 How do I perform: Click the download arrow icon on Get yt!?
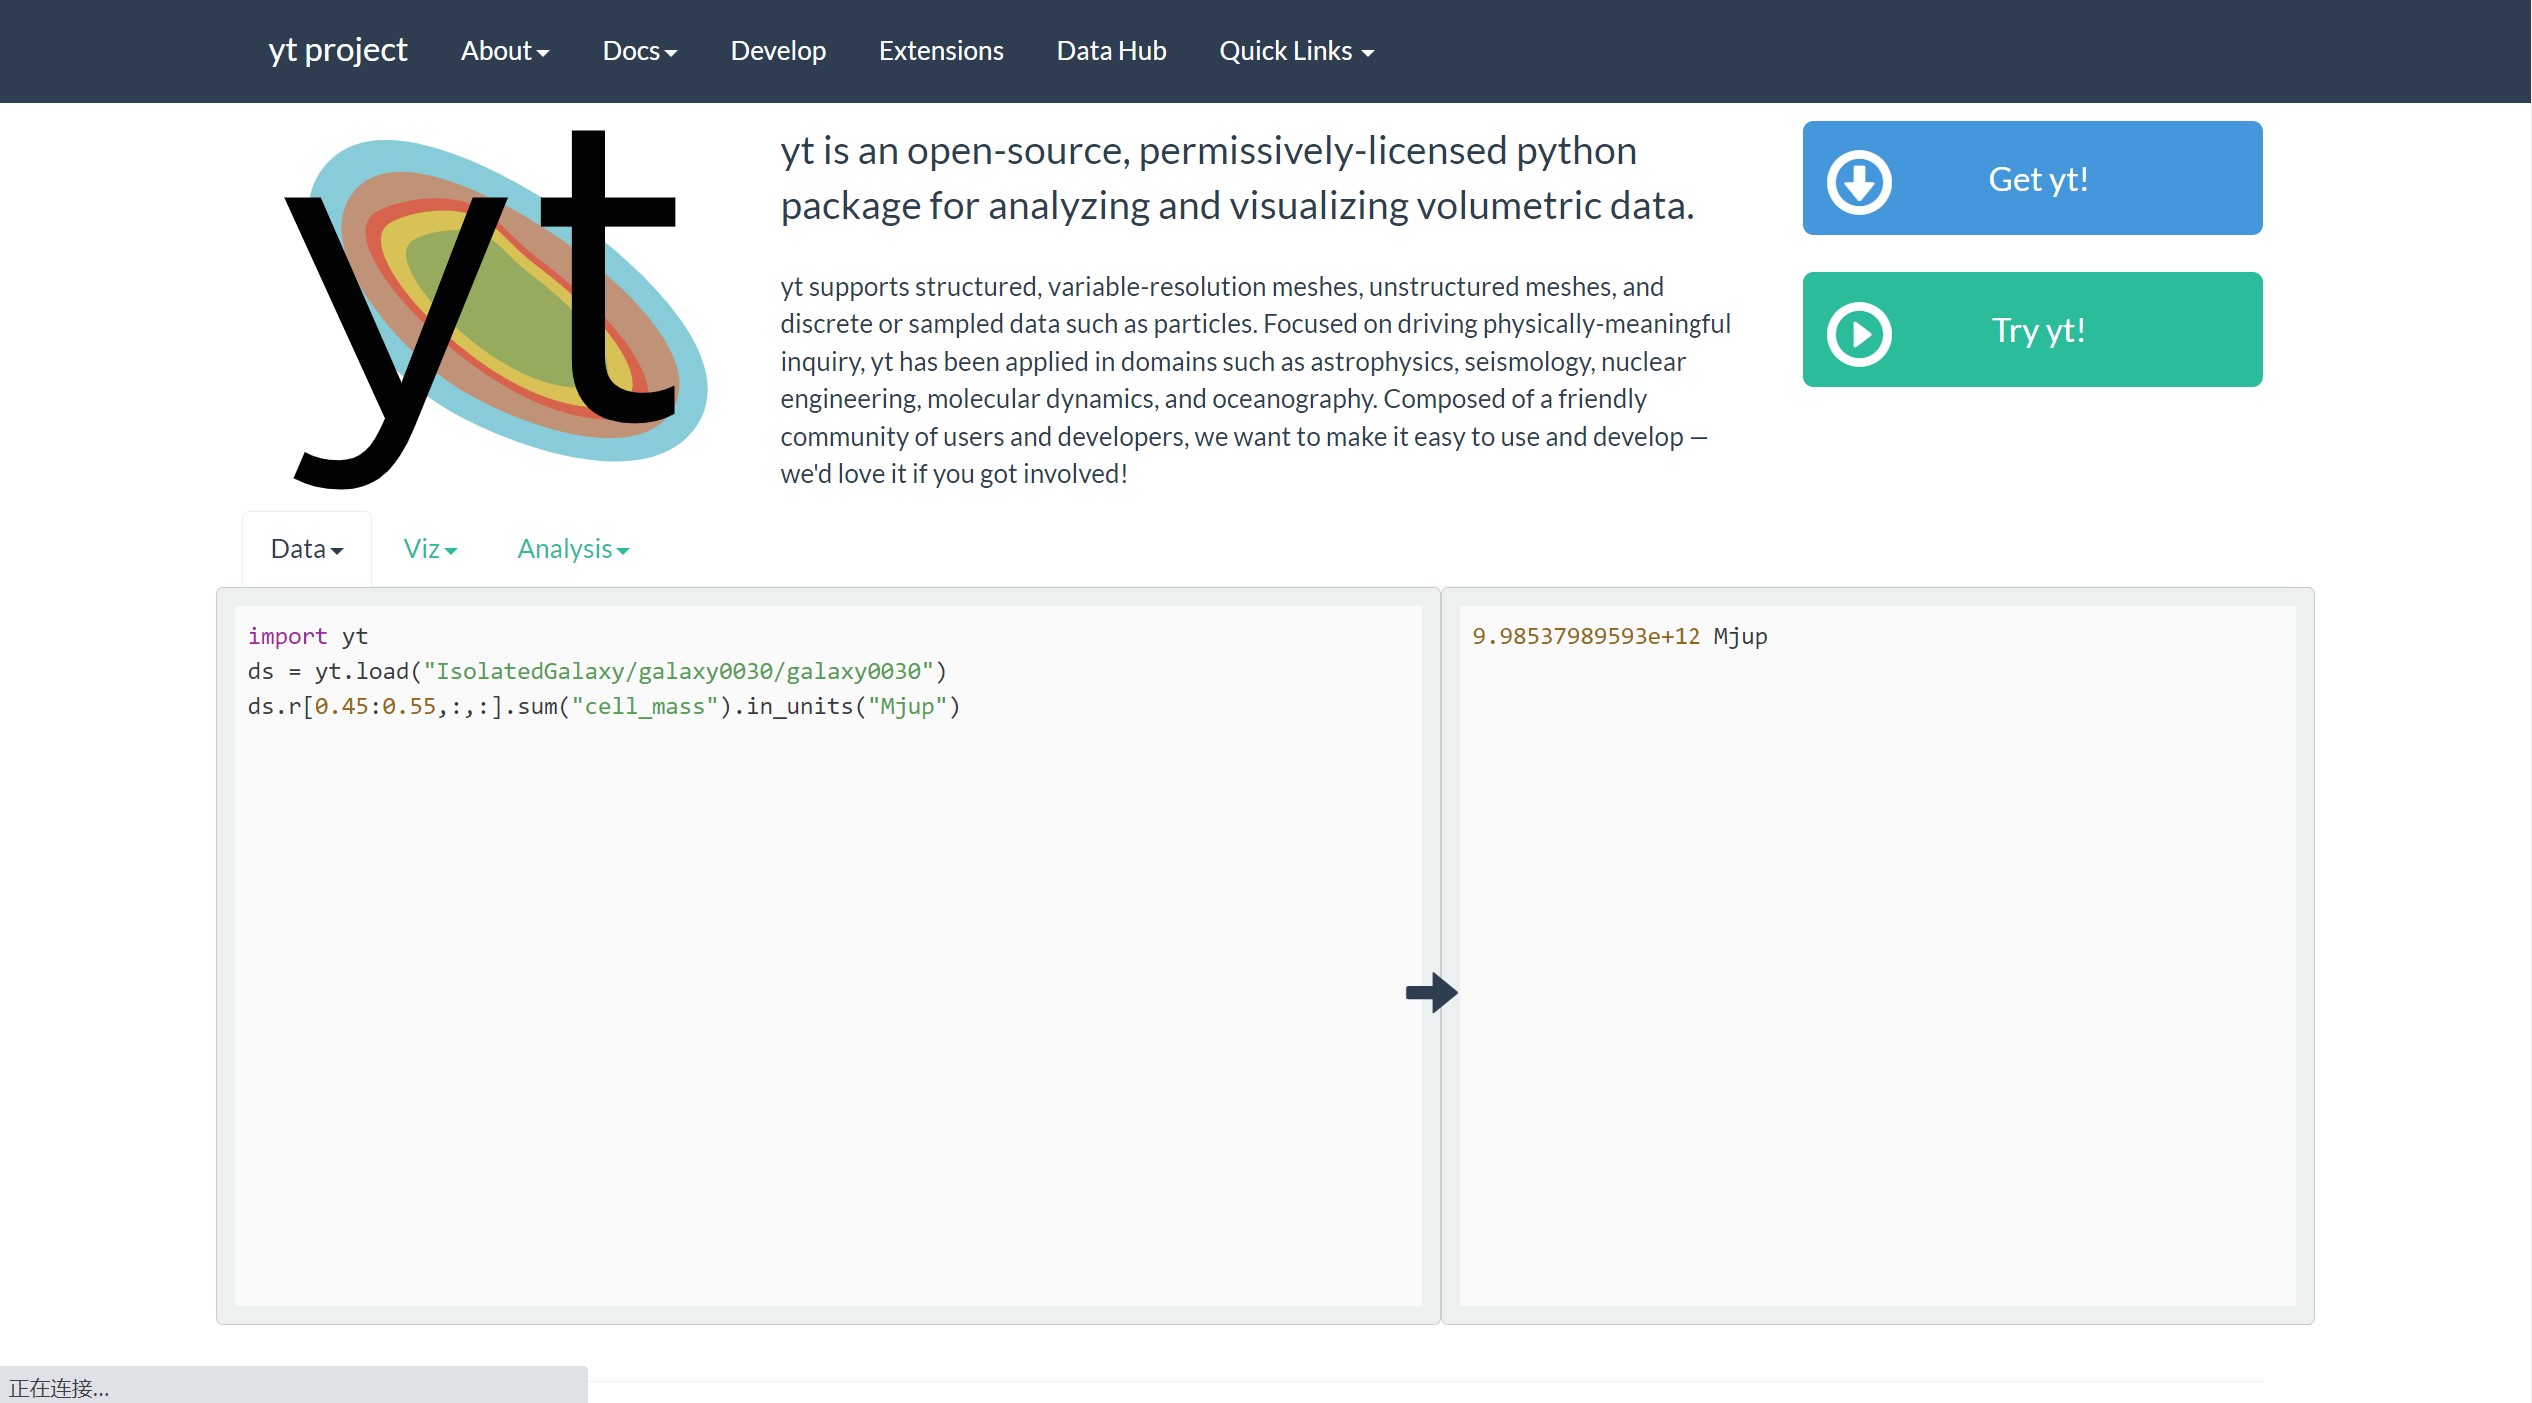(x=1859, y=181)
